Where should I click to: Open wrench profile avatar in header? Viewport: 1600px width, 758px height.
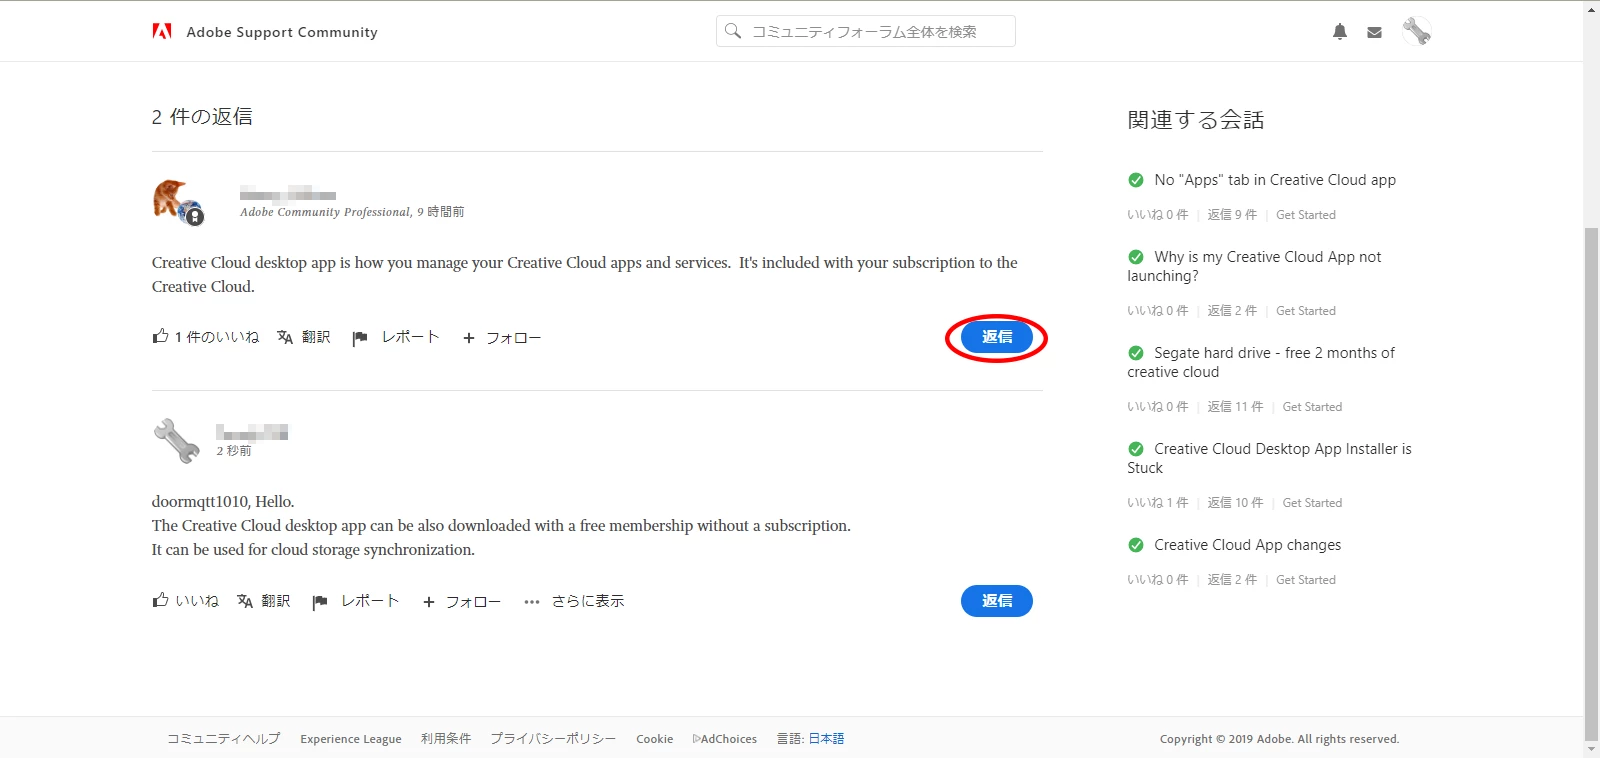tap(1416, 31)
